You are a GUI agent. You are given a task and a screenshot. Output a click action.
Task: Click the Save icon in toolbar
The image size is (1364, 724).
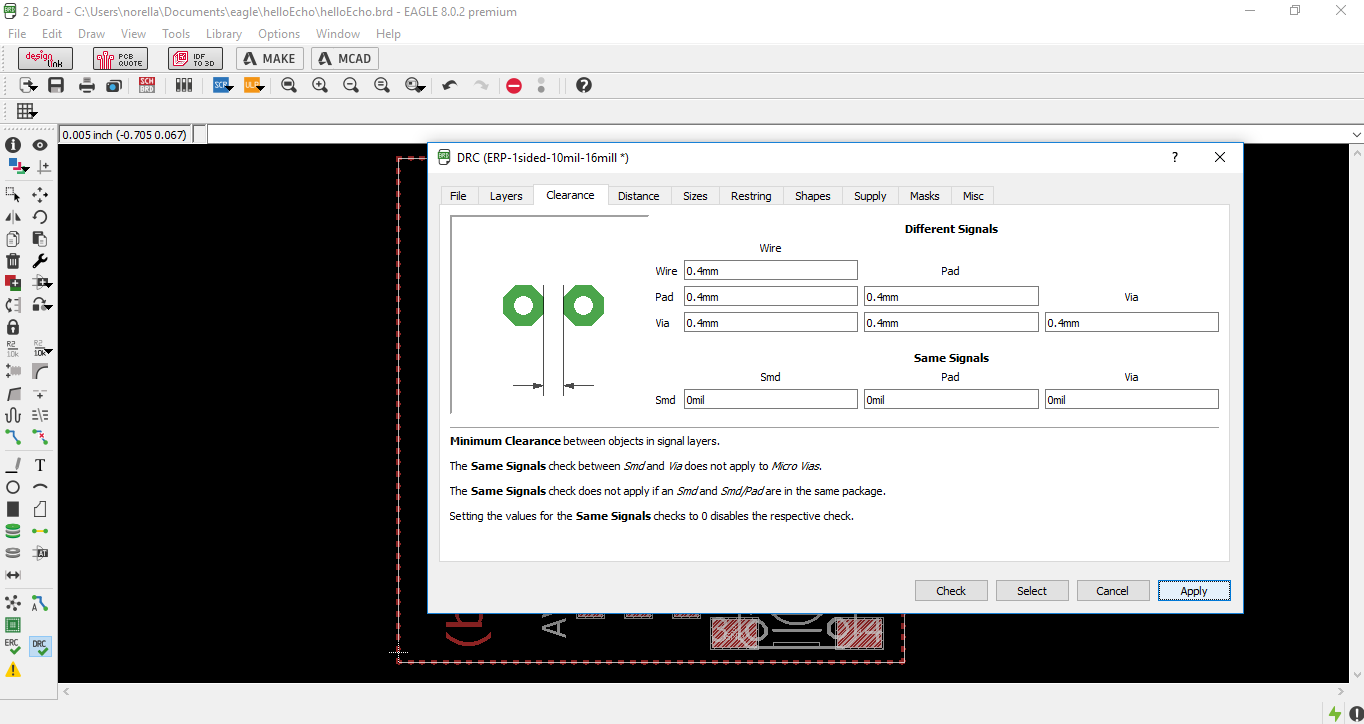pyautogui.click(x=56, y=85)
